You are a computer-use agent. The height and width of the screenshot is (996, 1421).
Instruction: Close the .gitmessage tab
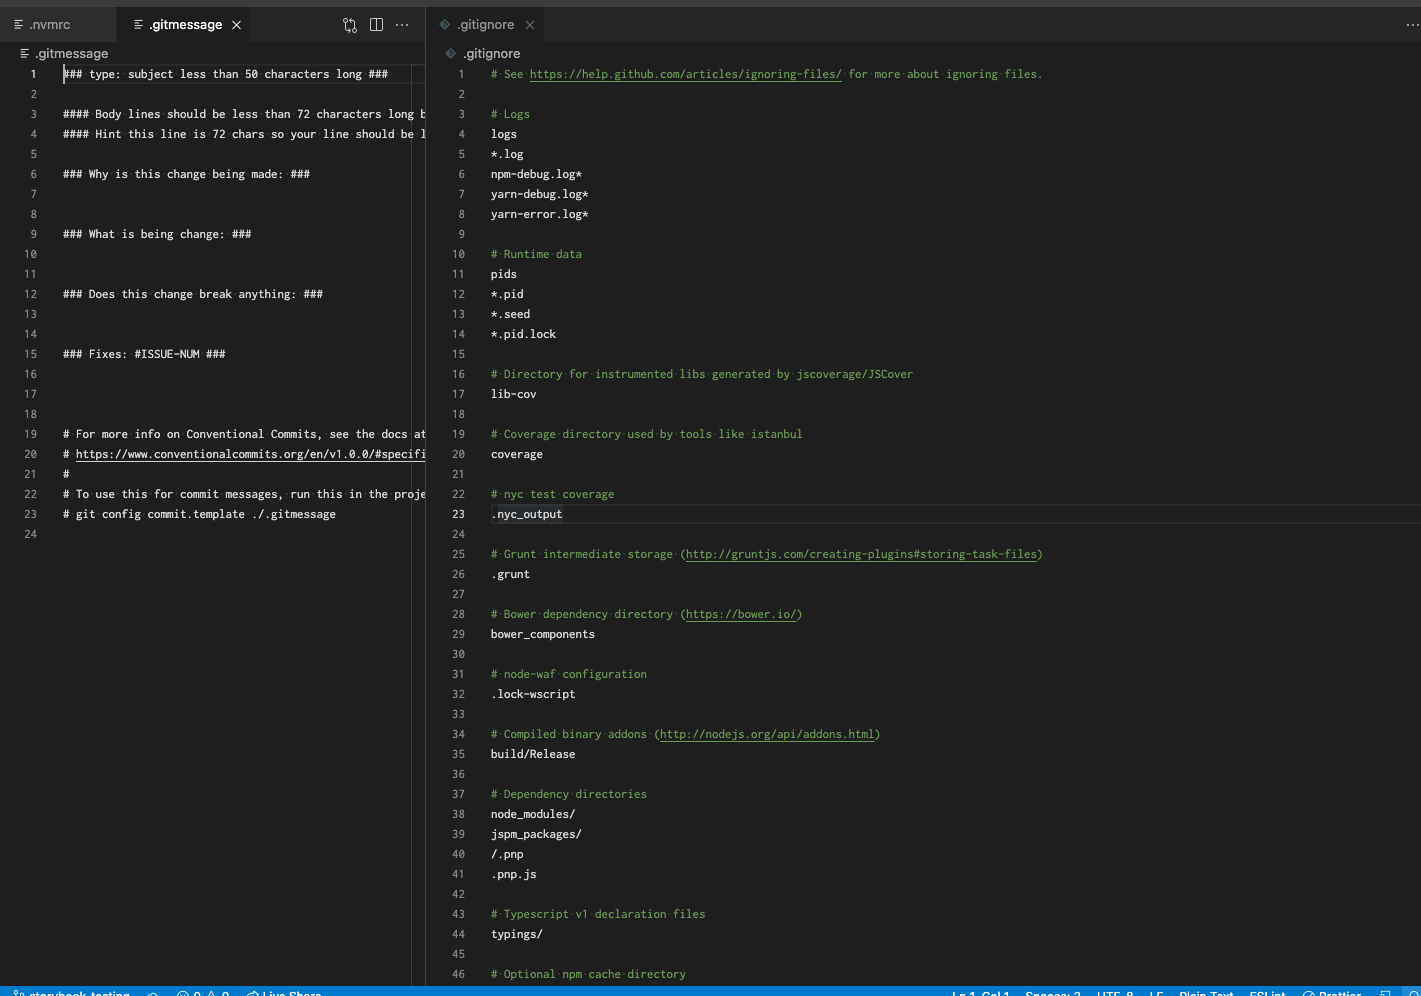(x=236, y=24)
